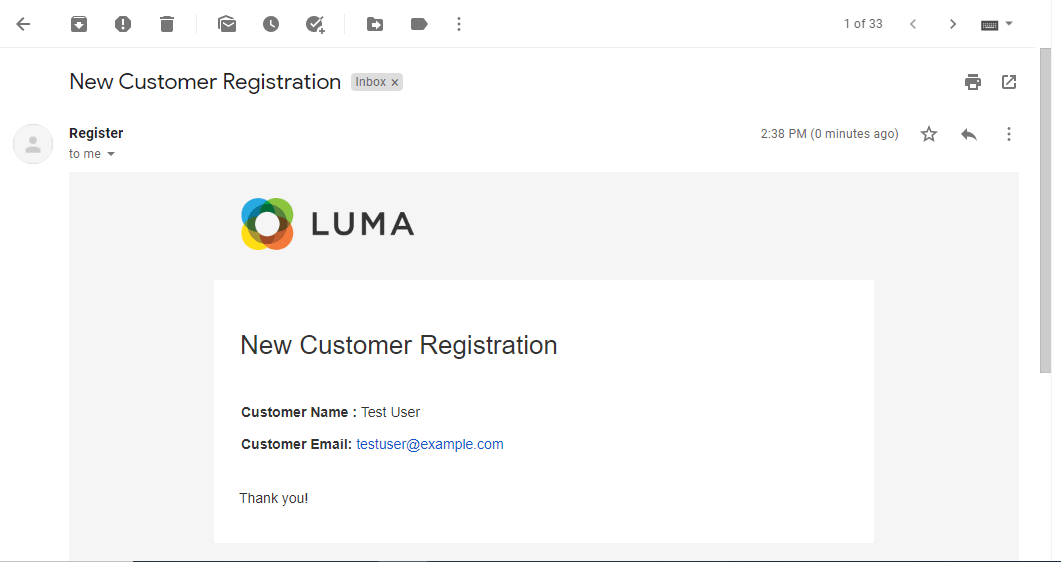The height and width of the screenshot is (562, 1061).
Task: Open the email in a new window
Action: pos(1009,82)
